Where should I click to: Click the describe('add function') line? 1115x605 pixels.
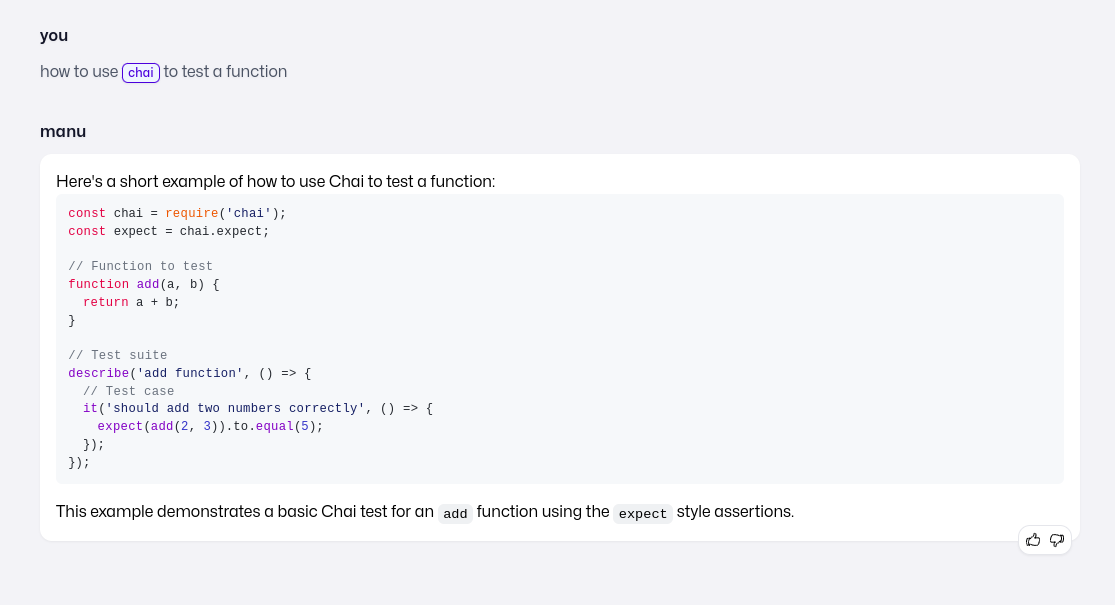click(x=190, y=373)
